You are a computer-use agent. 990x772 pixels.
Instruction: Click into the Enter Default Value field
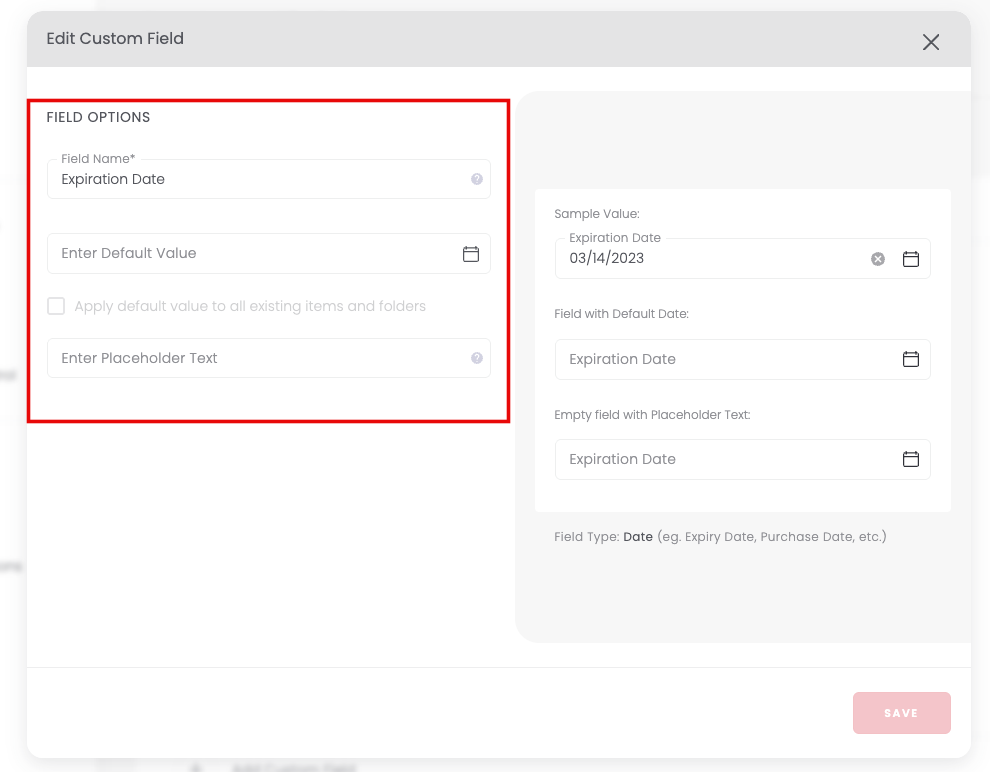[x=269, y=254]
